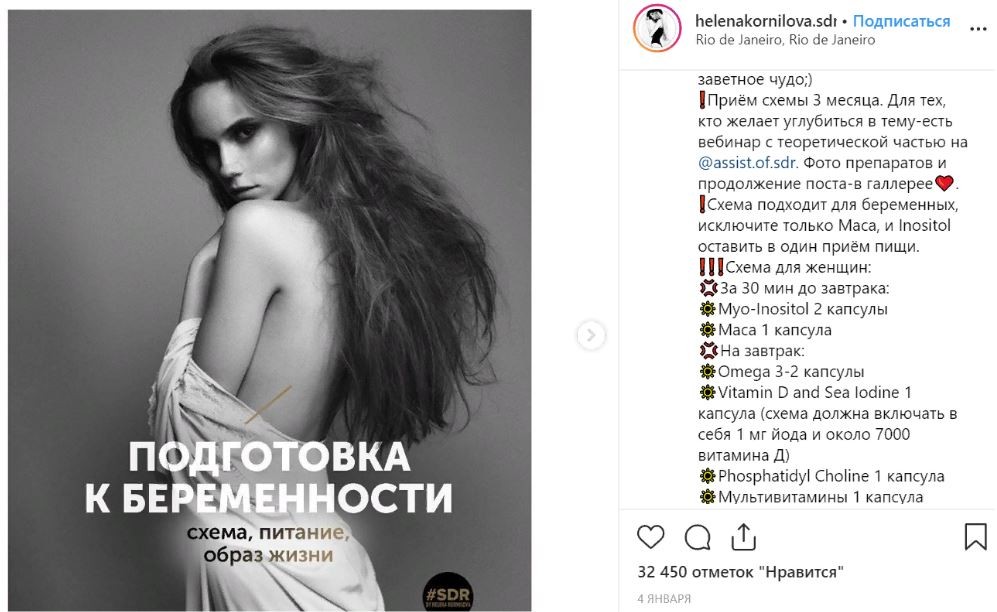Open the @assist.of.sdr mention link

coord(747,163)
